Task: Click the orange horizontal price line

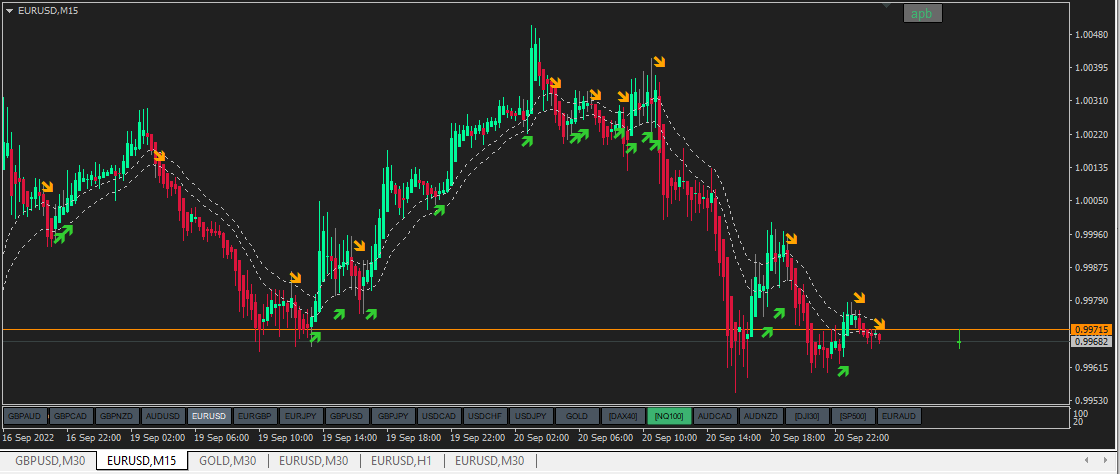Action: tap(536, 330)
